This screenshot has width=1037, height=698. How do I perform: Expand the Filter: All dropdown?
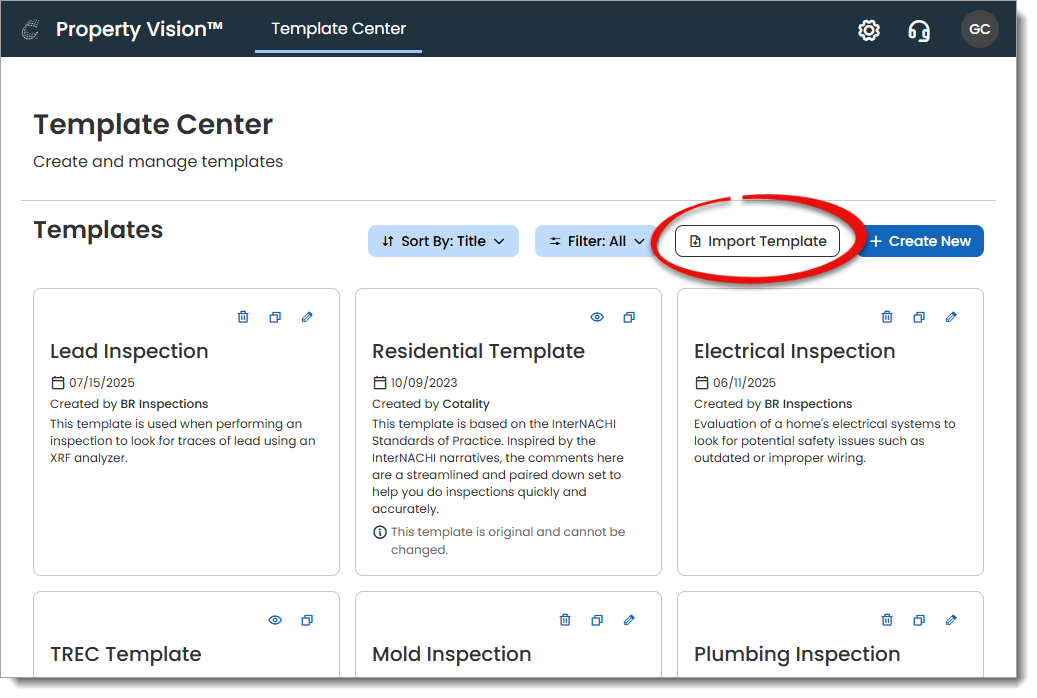point(596,241)
